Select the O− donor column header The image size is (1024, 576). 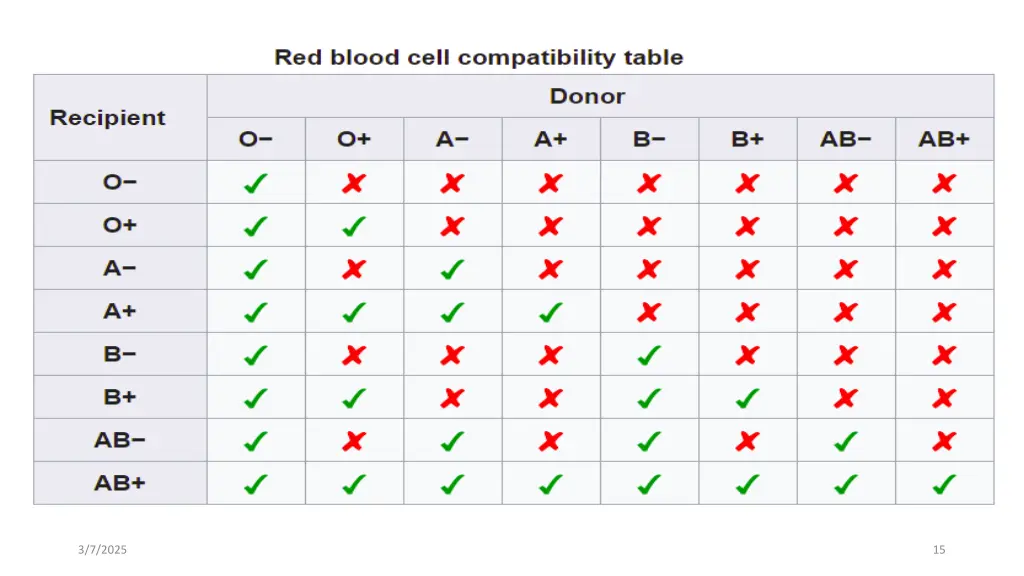tap(256, 139)
